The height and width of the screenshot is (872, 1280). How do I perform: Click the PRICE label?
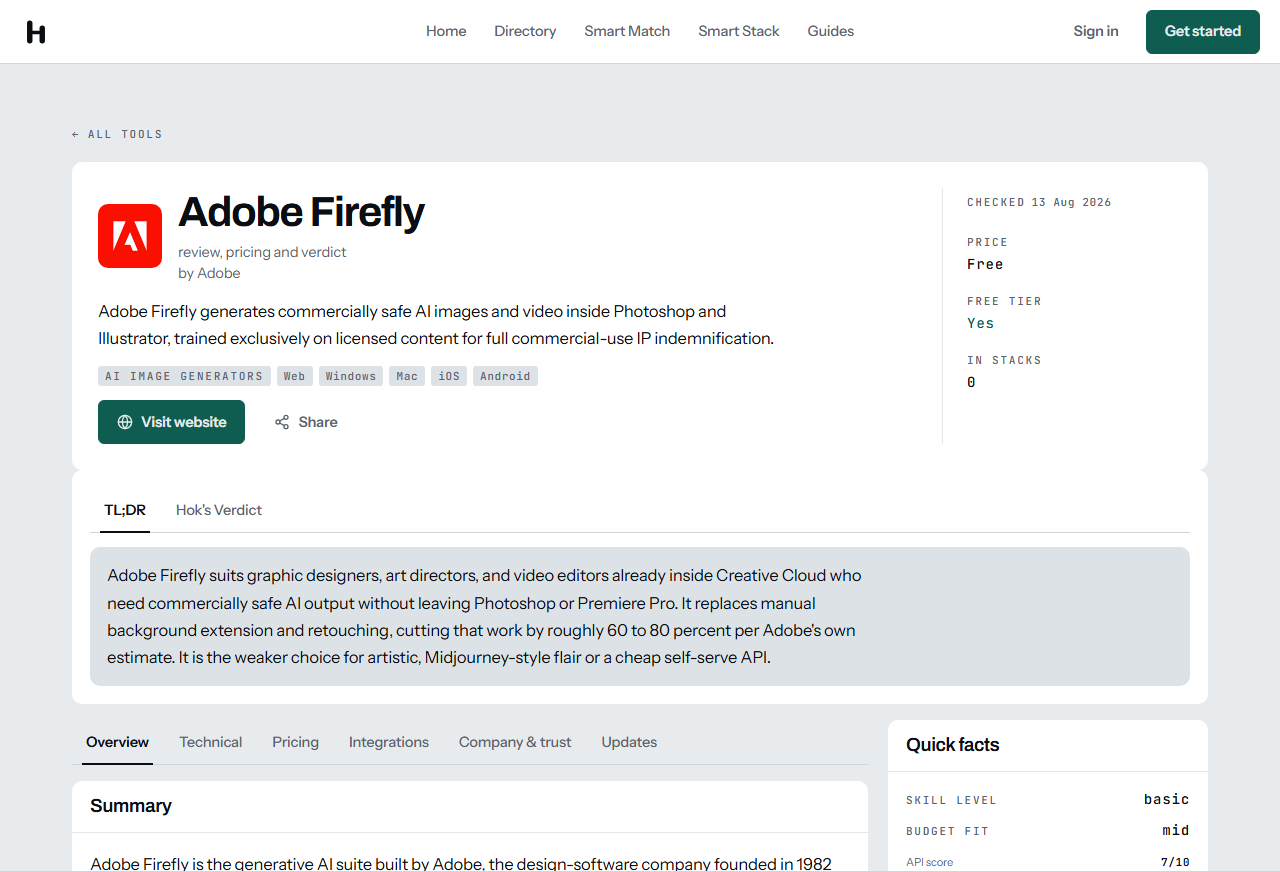987,242
